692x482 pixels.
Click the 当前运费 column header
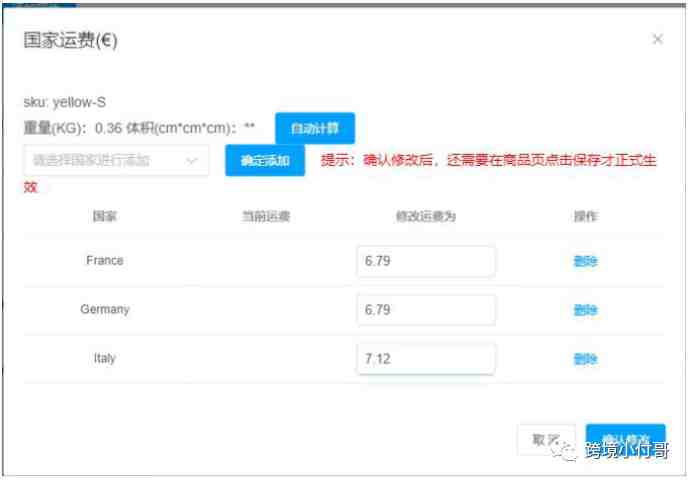(x=266, y=216)
